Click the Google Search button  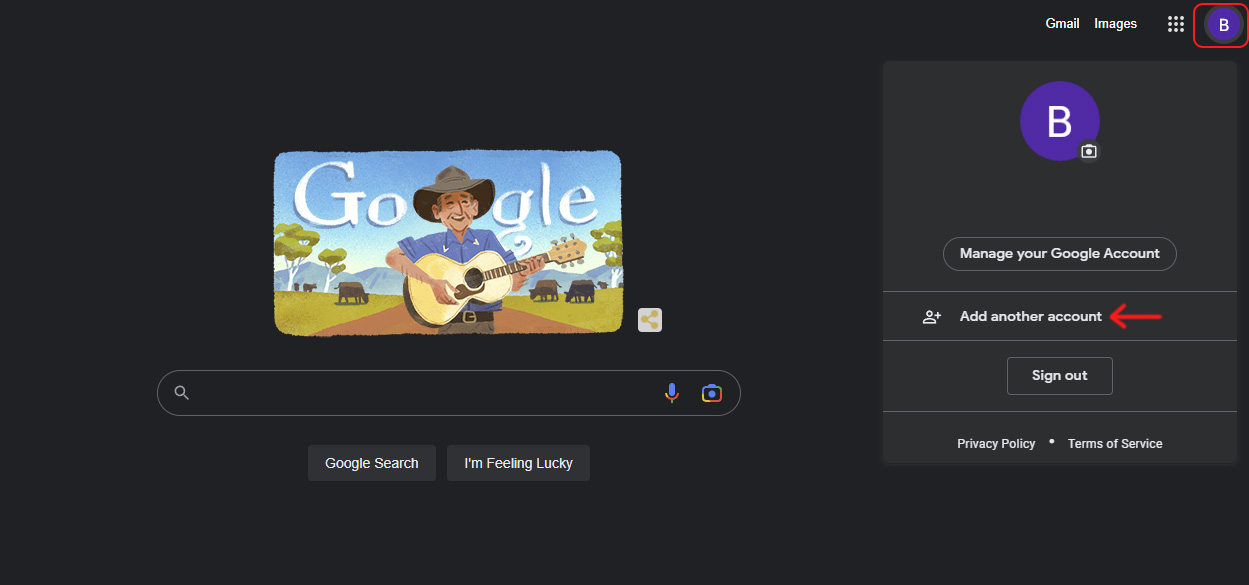[372, 463]
